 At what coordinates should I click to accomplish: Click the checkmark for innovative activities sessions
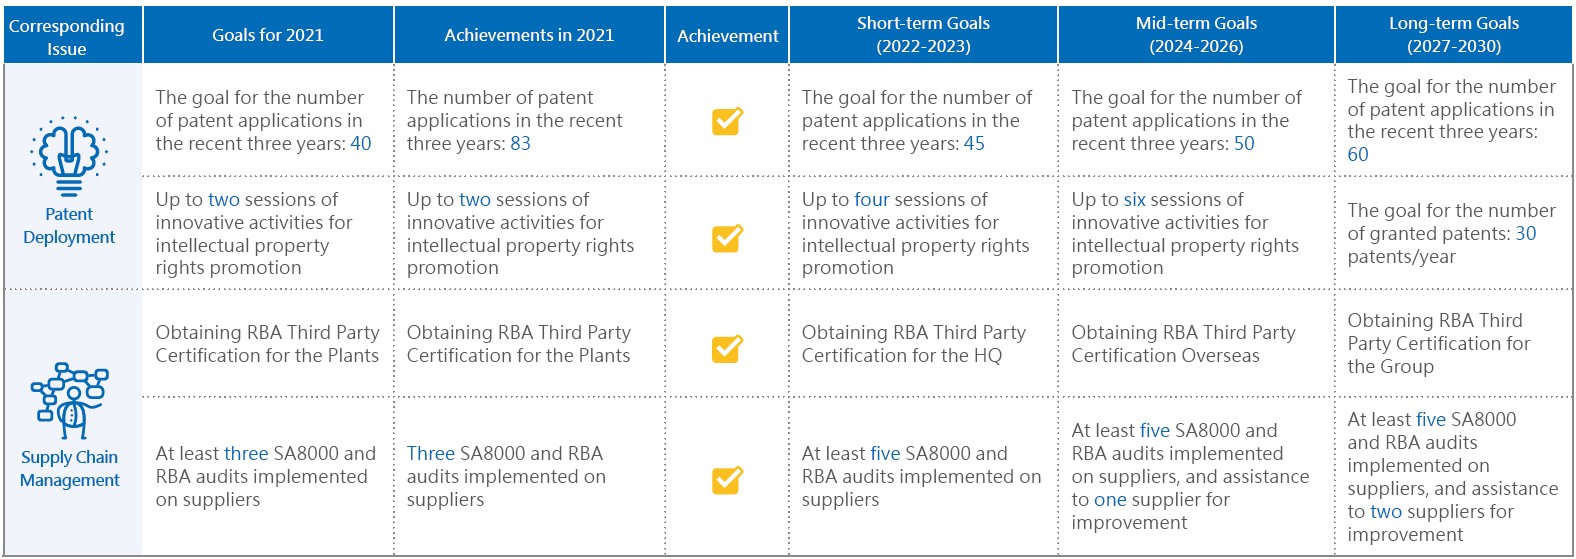(x=727, y=238)
